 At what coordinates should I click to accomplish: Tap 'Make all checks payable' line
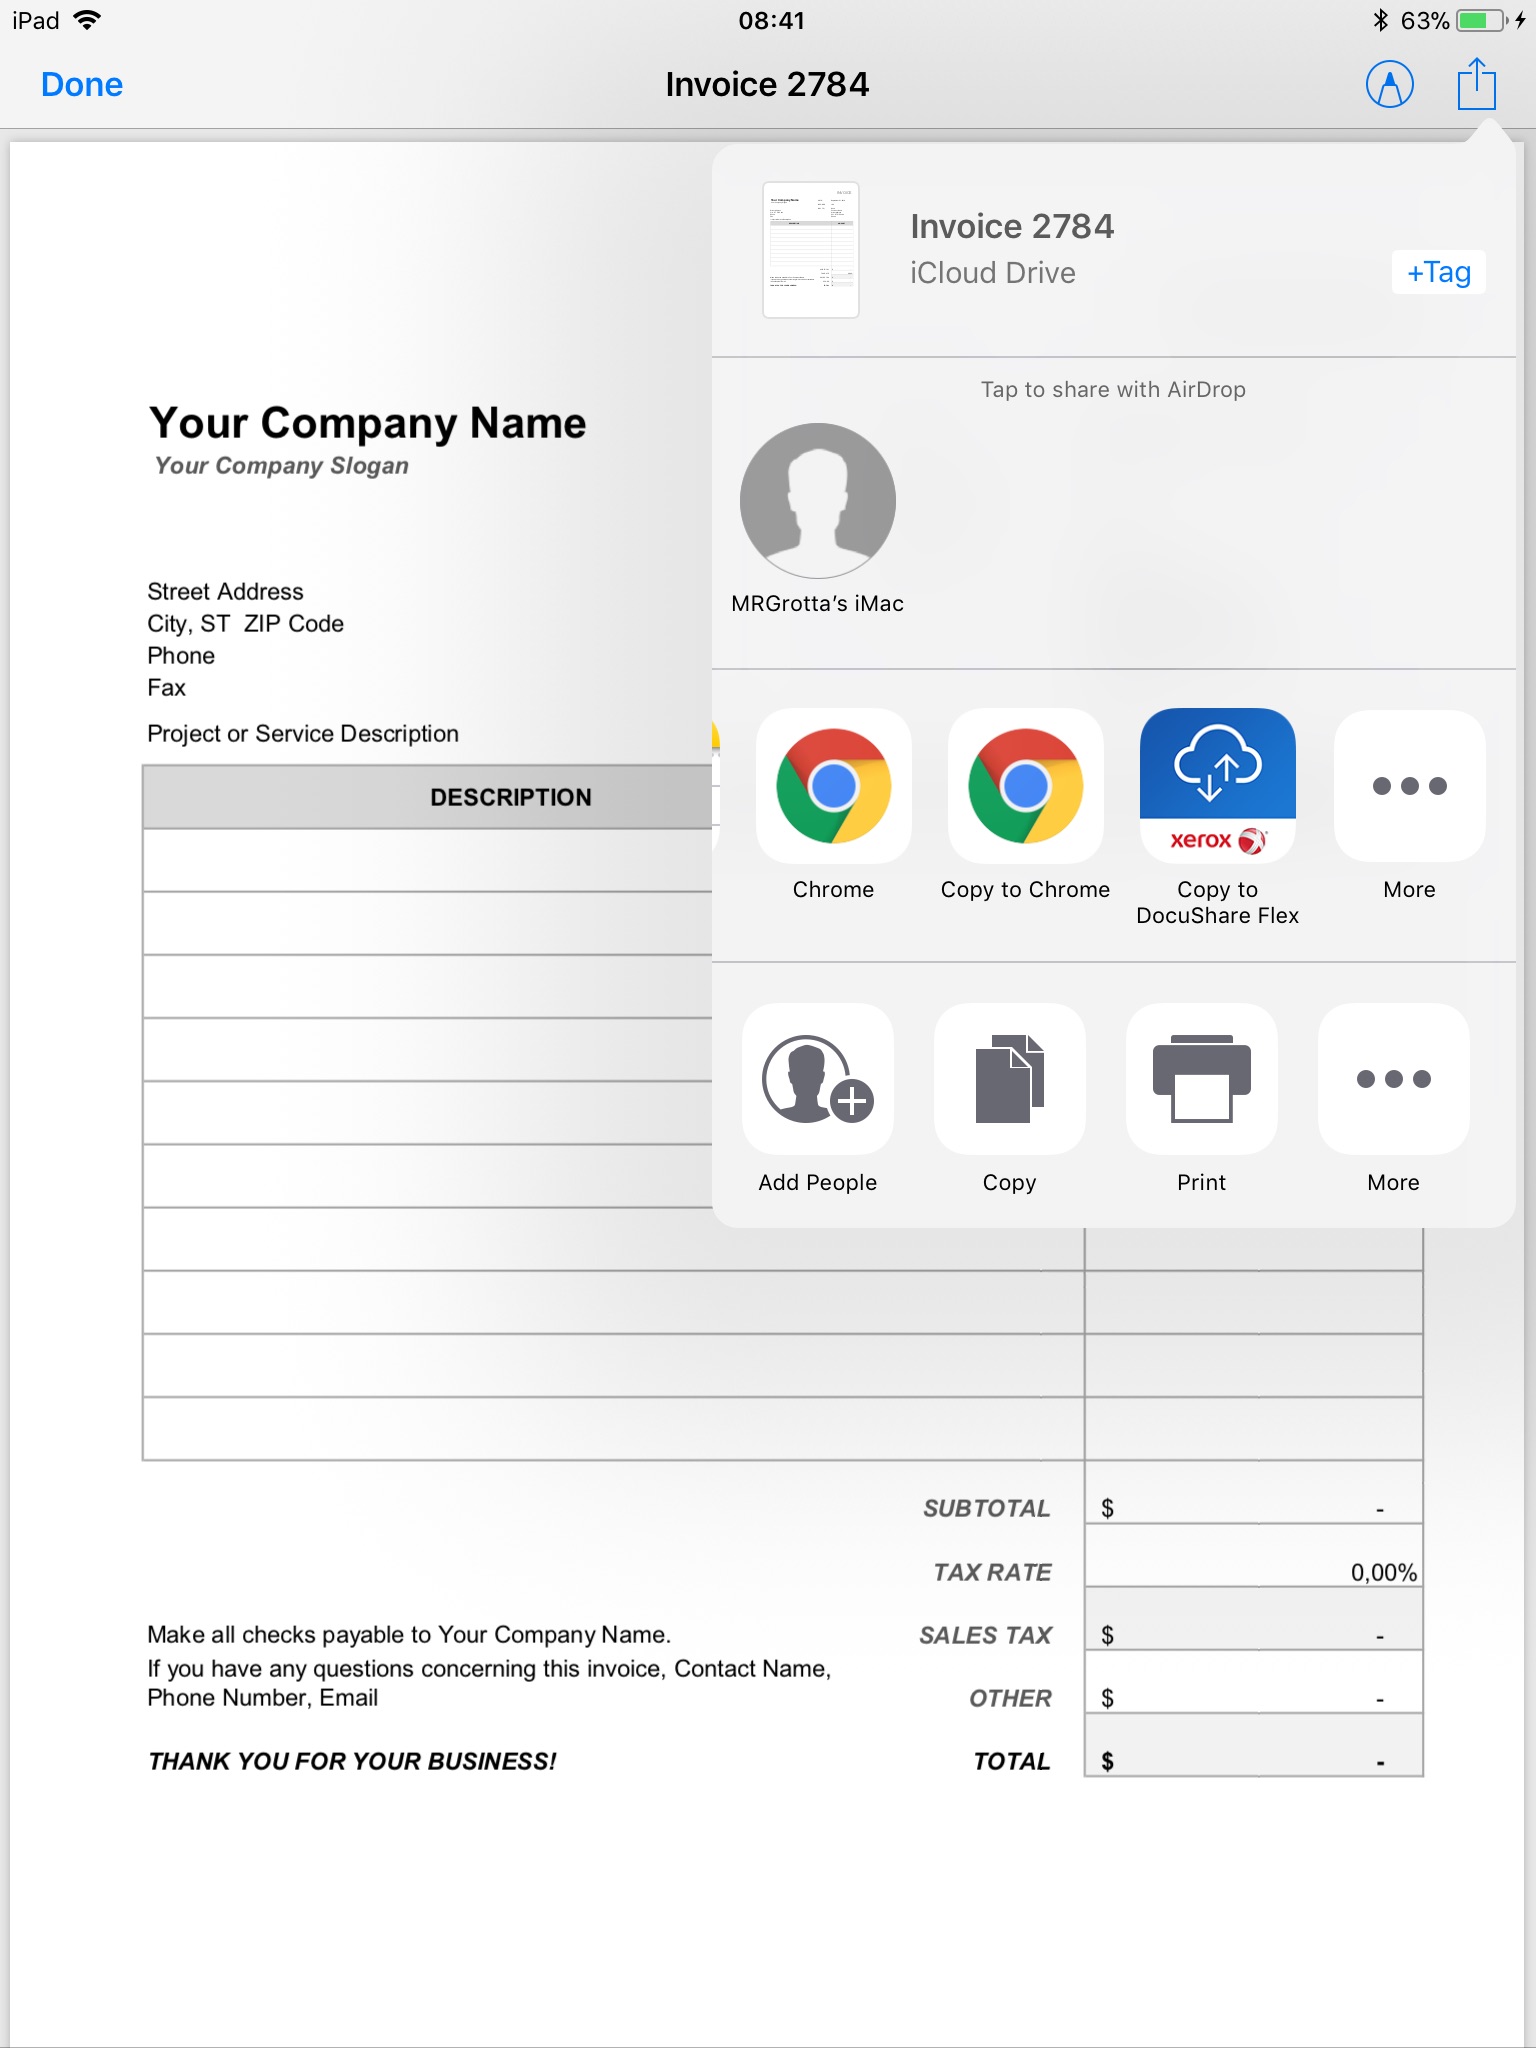coord(409,1634)
